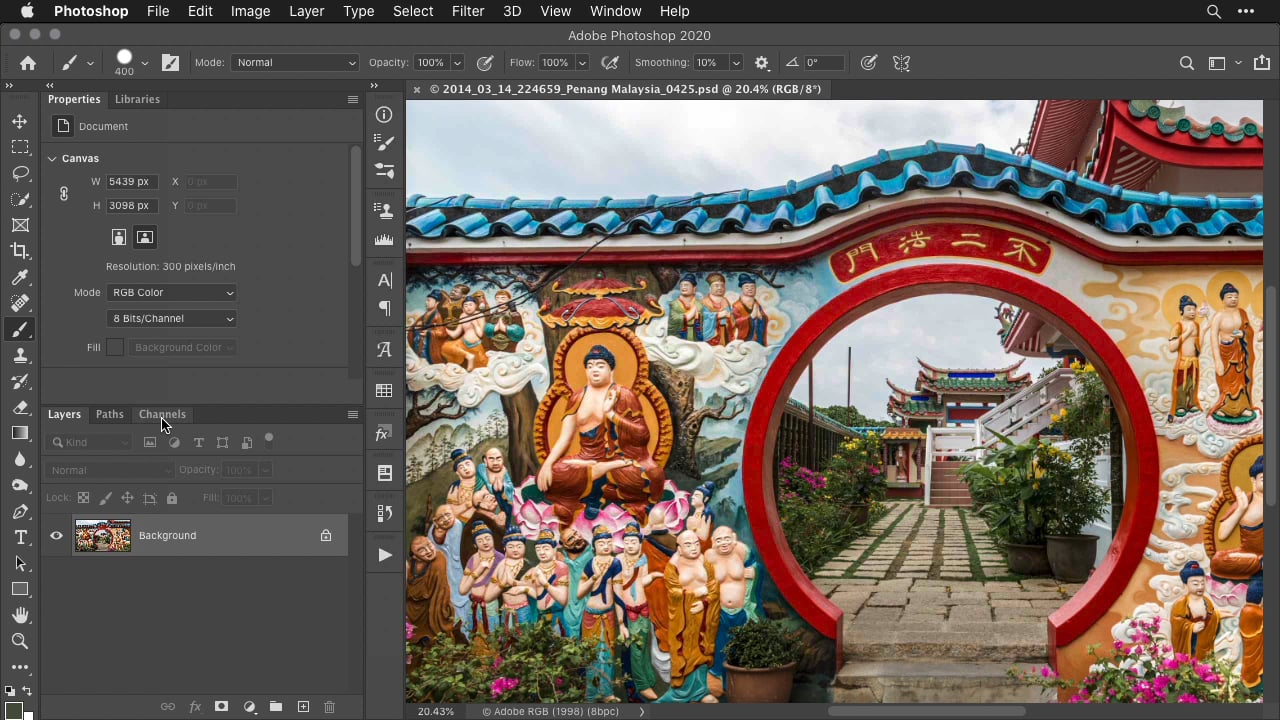Toggle pressure for opacity button
1280x720 pixels.
coord(485,62)
